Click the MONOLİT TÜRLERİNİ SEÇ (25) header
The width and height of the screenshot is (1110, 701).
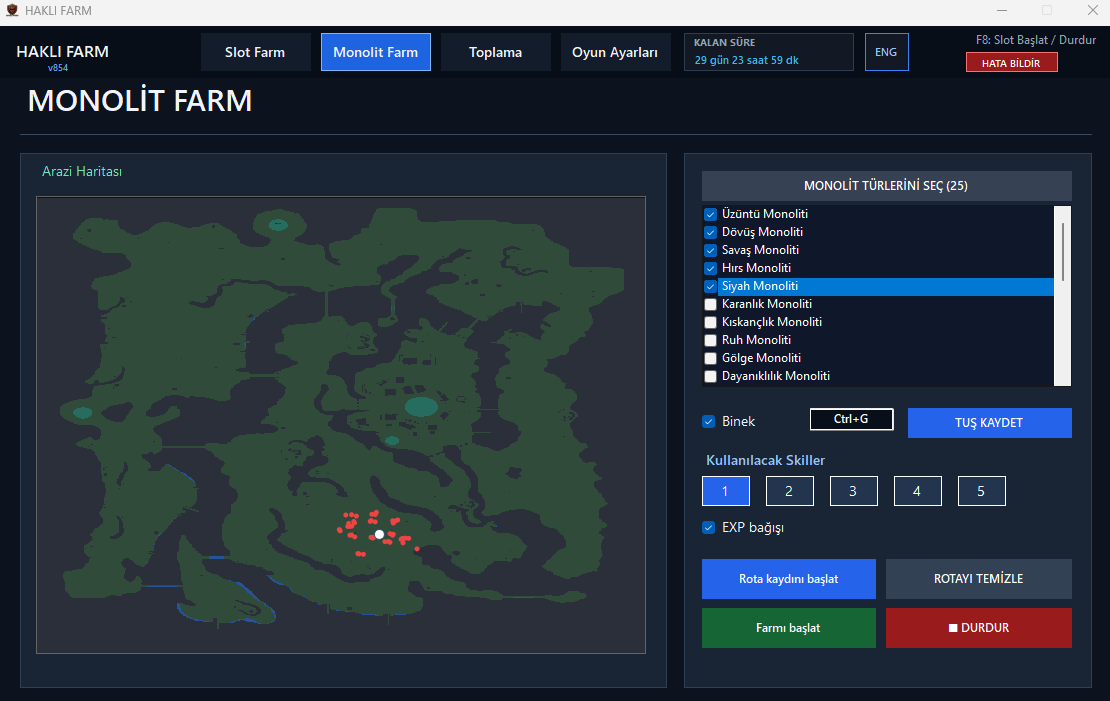(886, 186)
